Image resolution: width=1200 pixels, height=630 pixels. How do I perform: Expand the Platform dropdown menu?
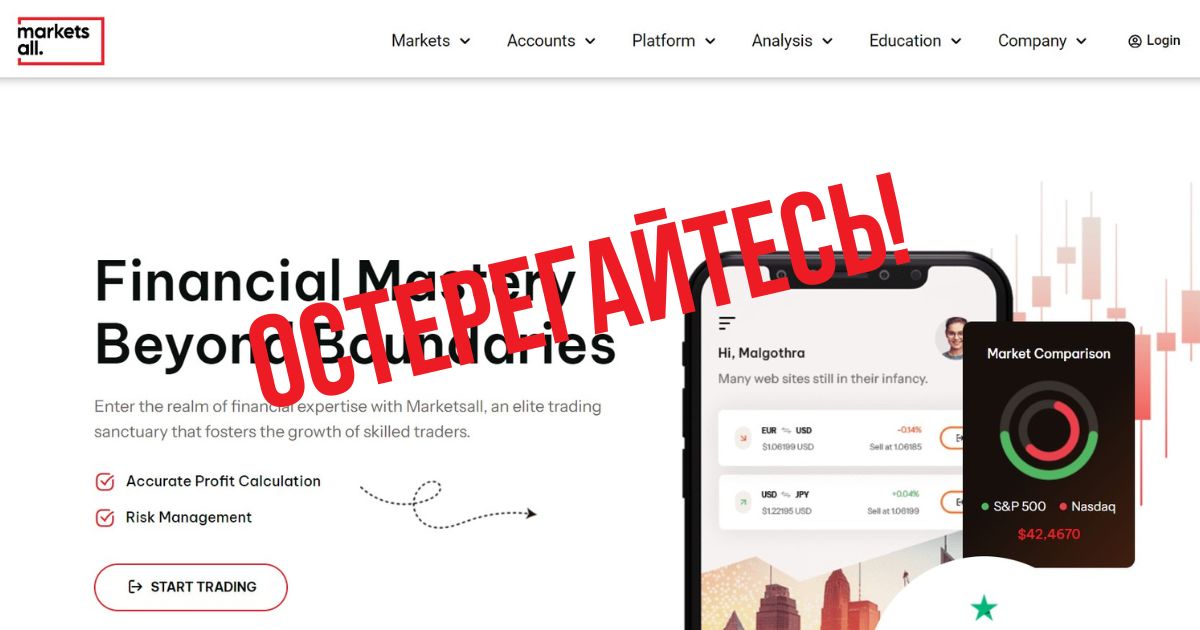coord(674,41)
